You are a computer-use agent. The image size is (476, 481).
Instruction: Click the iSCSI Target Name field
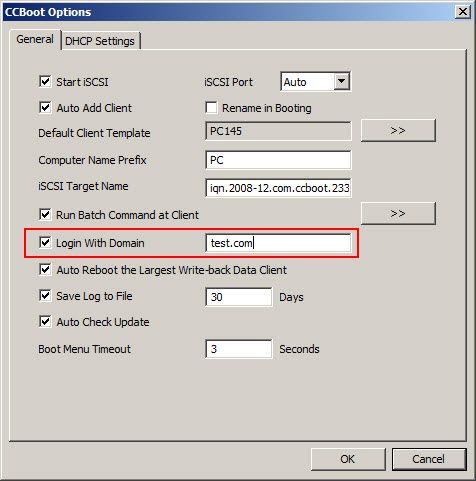click(x=278, y=188)
